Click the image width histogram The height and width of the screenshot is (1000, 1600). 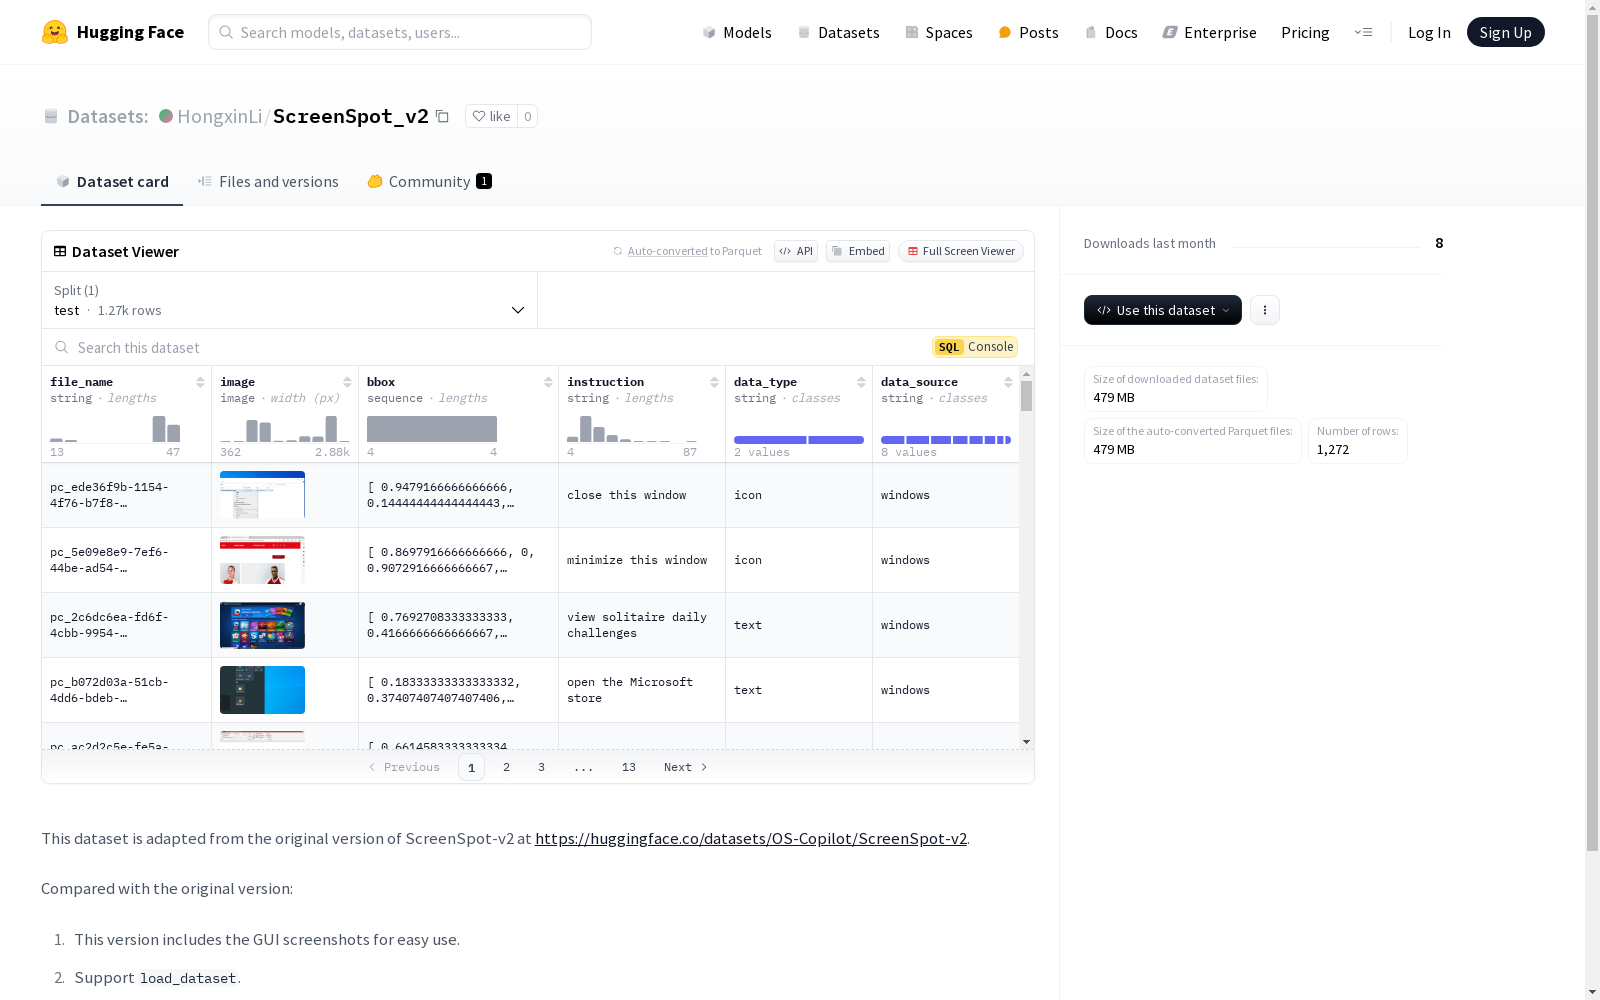[x=285, y=429]
